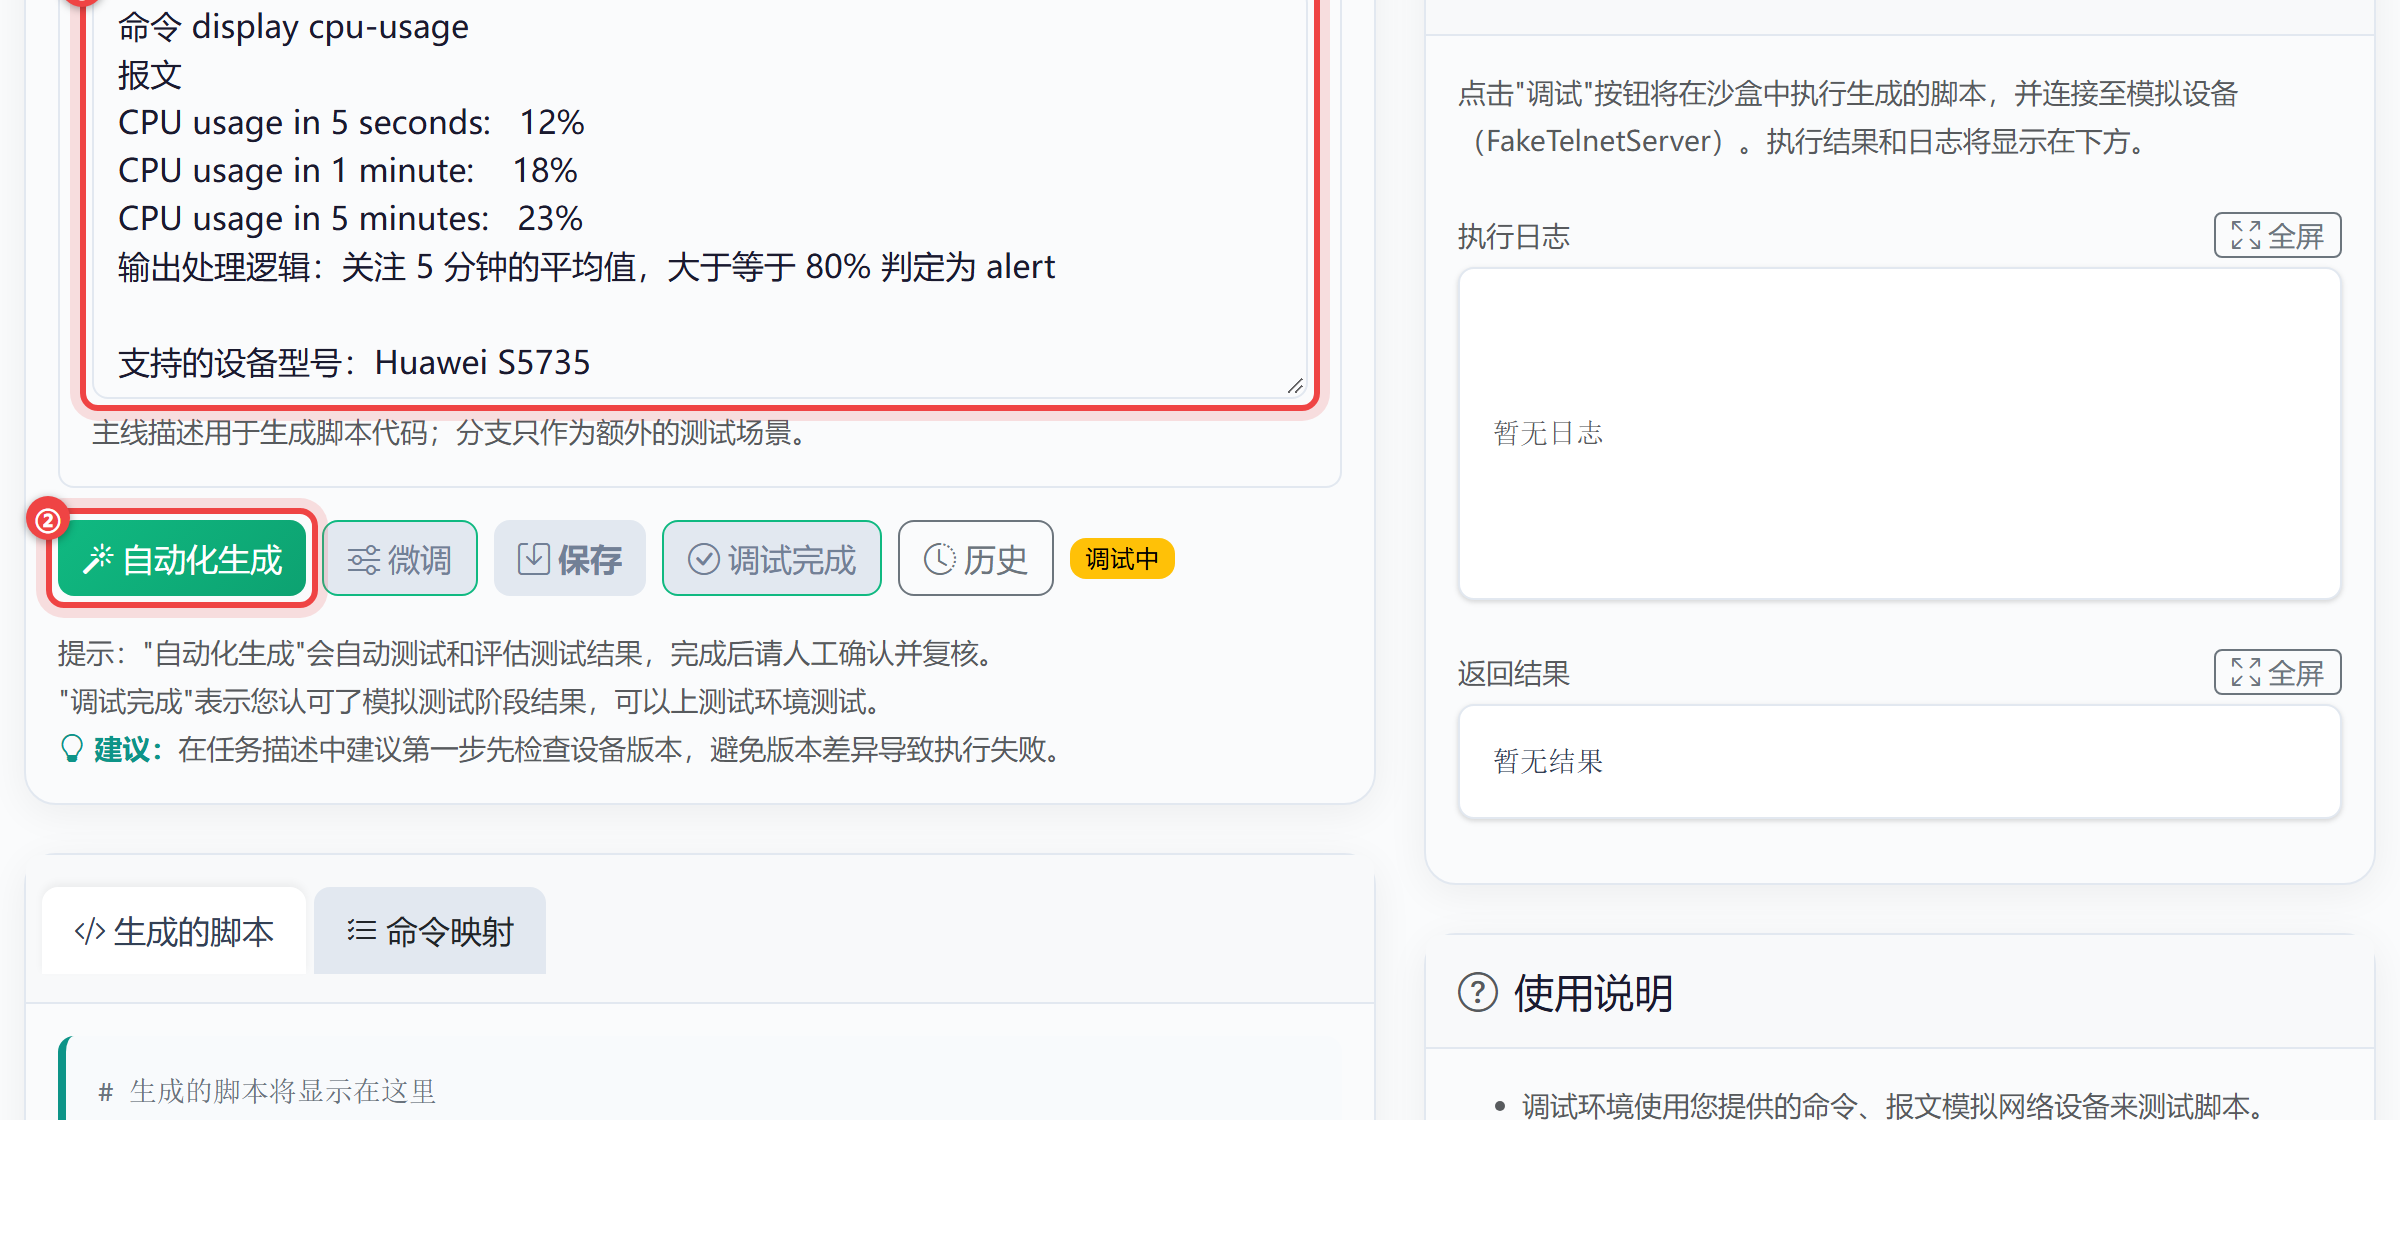Click the fullscreen arrows icon beside 执行日志

click(2246, 236)
